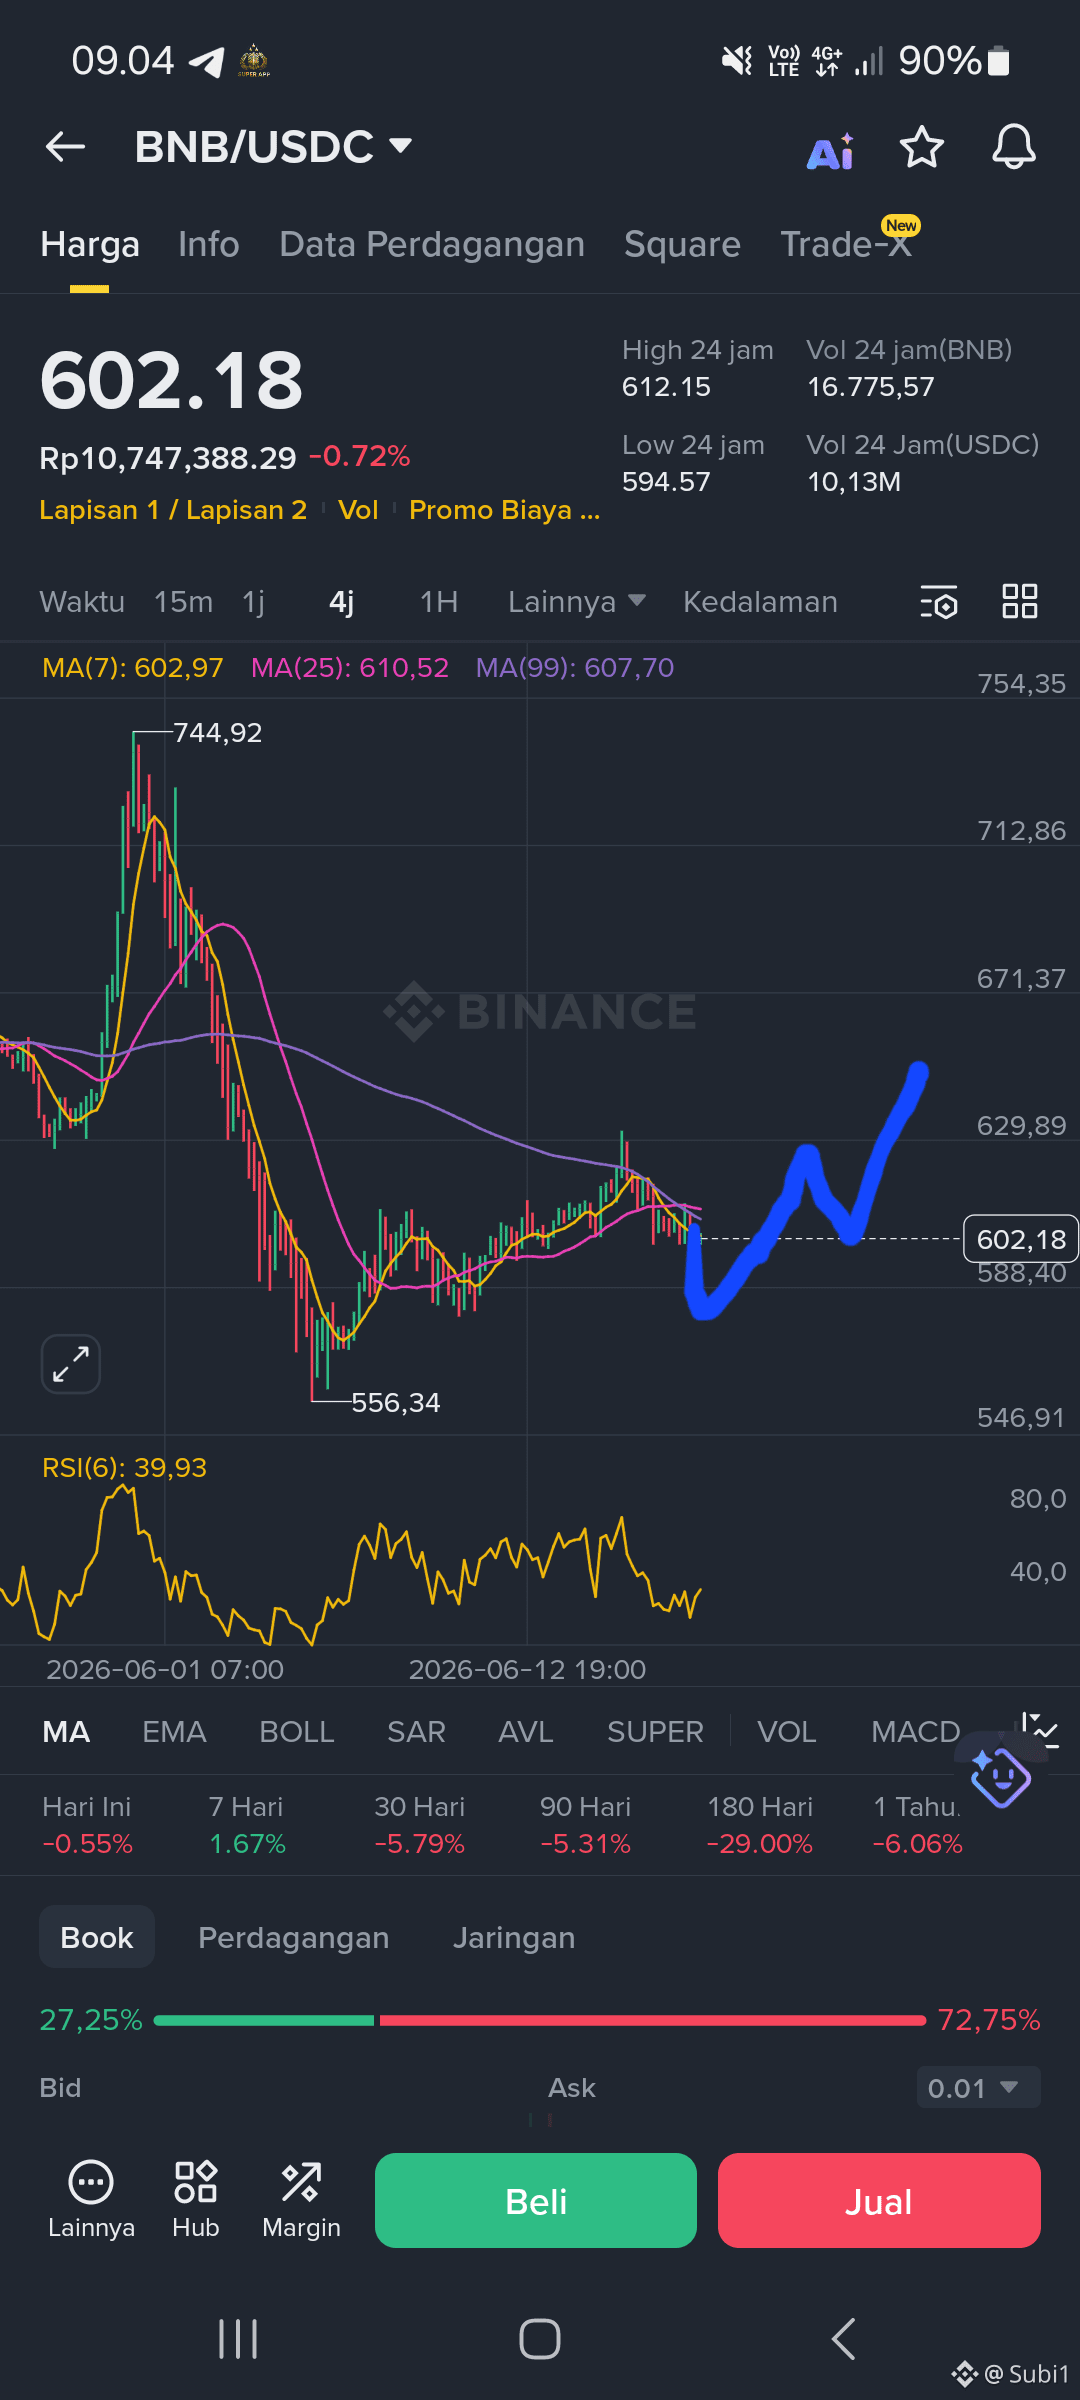Select Waktu time chart
Image resolution: width=1080 pixels, height=2400 pixels.
[x=82, y=602]
